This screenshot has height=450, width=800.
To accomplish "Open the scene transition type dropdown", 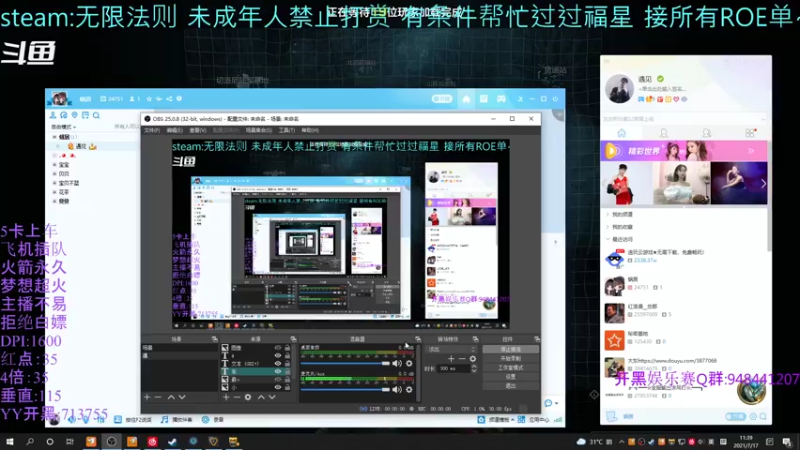I will pos(452,349).
